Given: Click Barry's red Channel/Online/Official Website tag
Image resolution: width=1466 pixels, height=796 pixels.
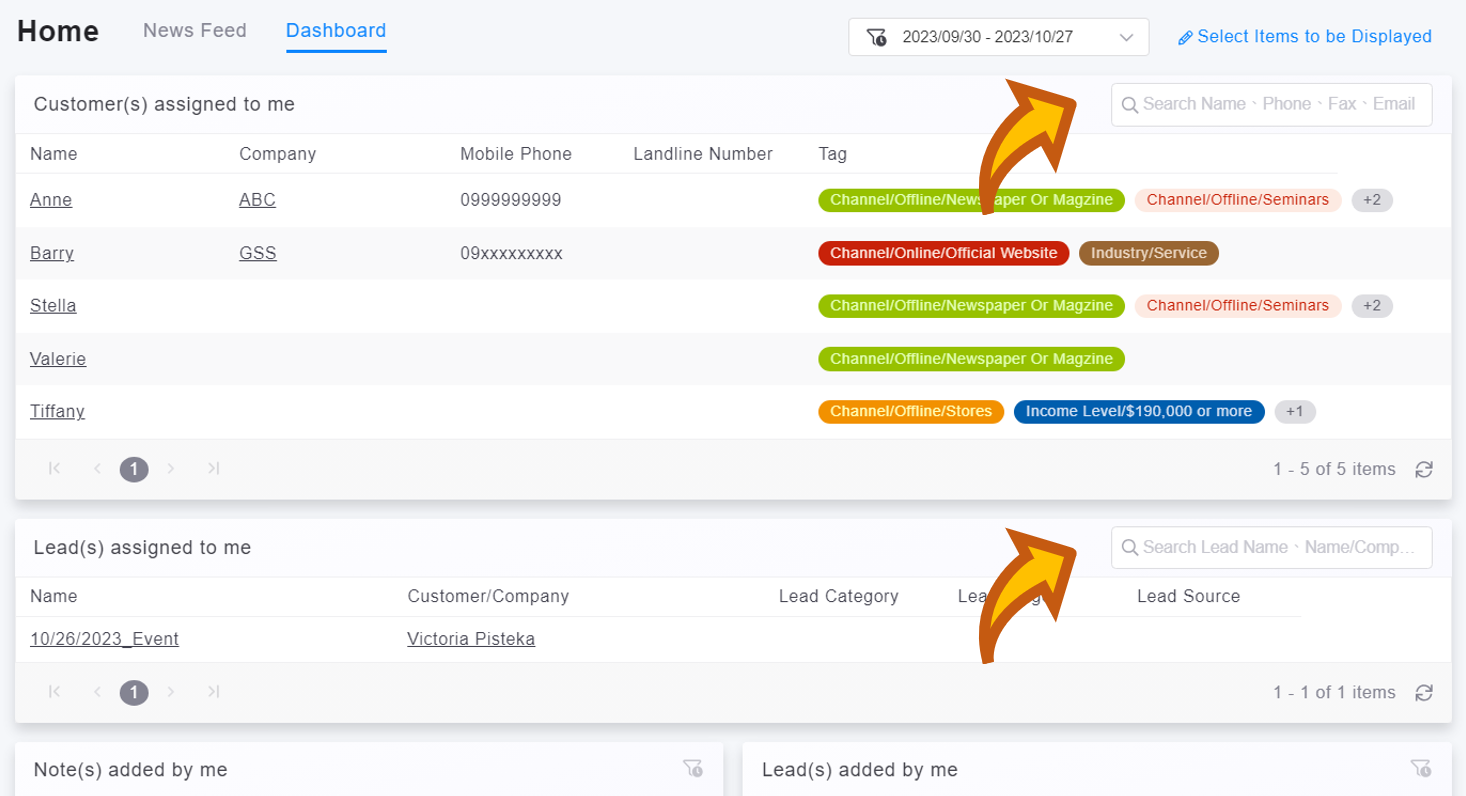Looking at the screenshot, I should [943, 253].
